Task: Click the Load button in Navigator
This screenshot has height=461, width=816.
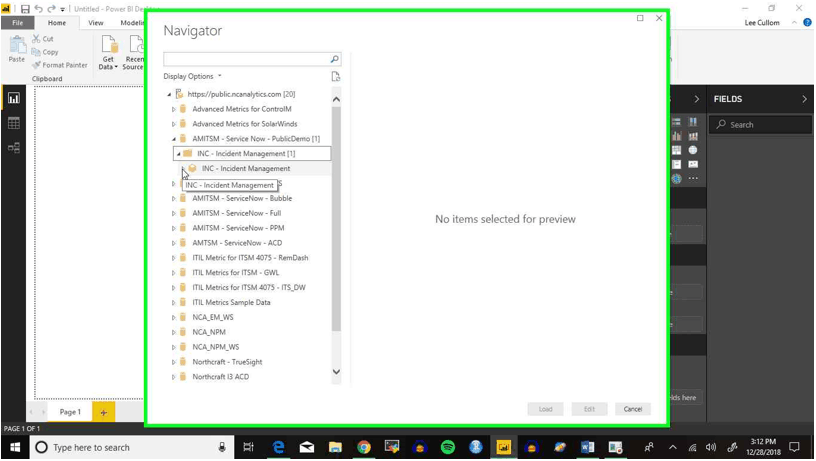Action: point(545,409)
